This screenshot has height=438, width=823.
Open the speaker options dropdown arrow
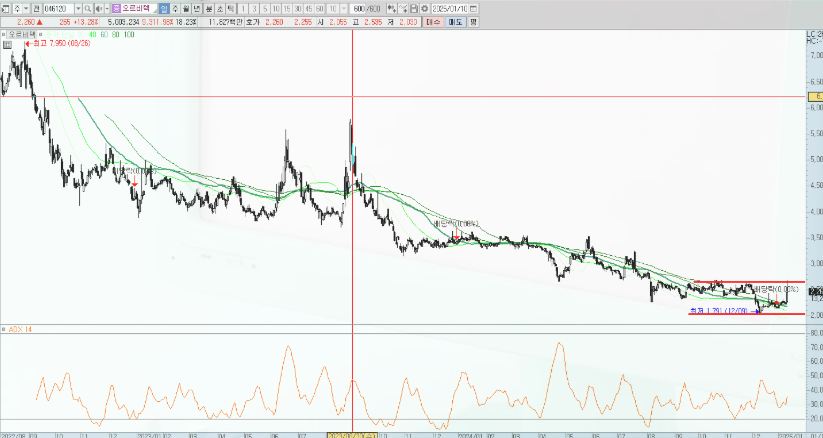point(107,9)
